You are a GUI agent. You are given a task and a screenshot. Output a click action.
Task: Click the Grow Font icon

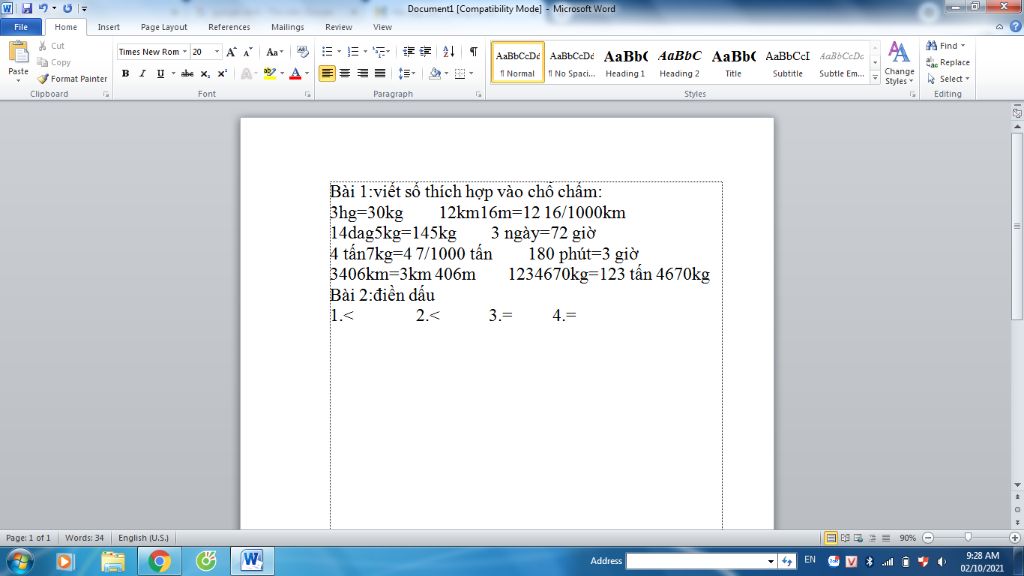coord(231,52)
